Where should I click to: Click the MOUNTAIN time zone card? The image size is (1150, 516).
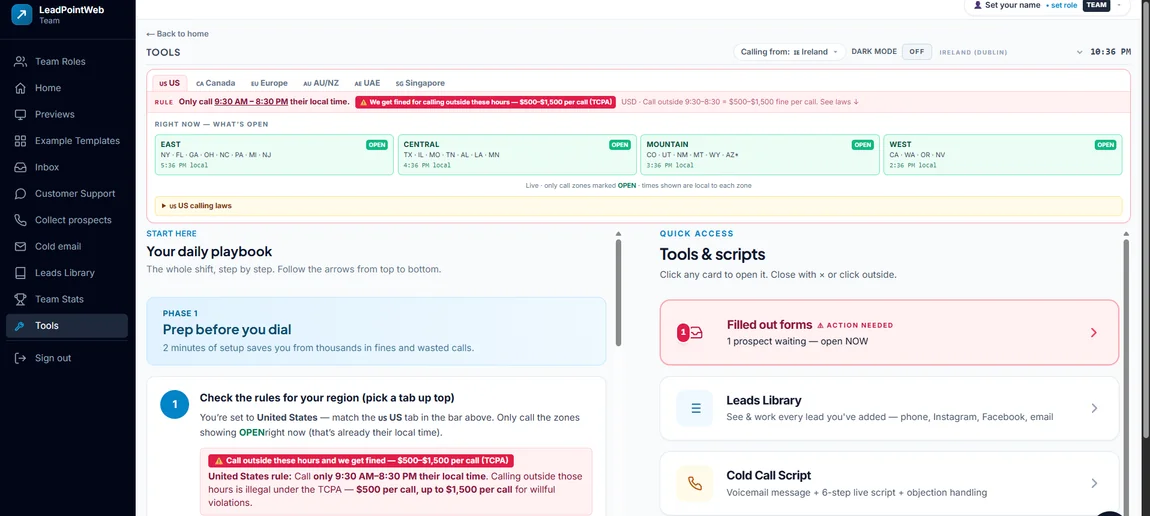pos(760,155)
